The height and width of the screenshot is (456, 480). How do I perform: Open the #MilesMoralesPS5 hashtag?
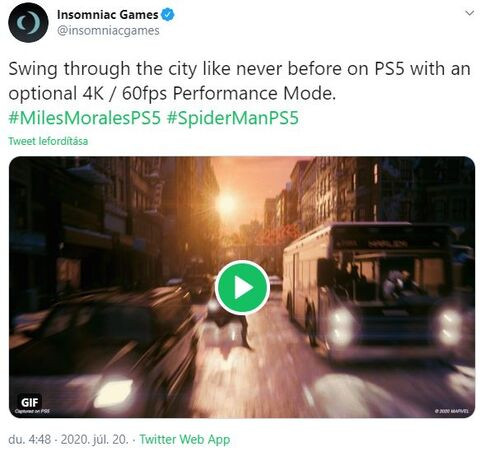85,118
